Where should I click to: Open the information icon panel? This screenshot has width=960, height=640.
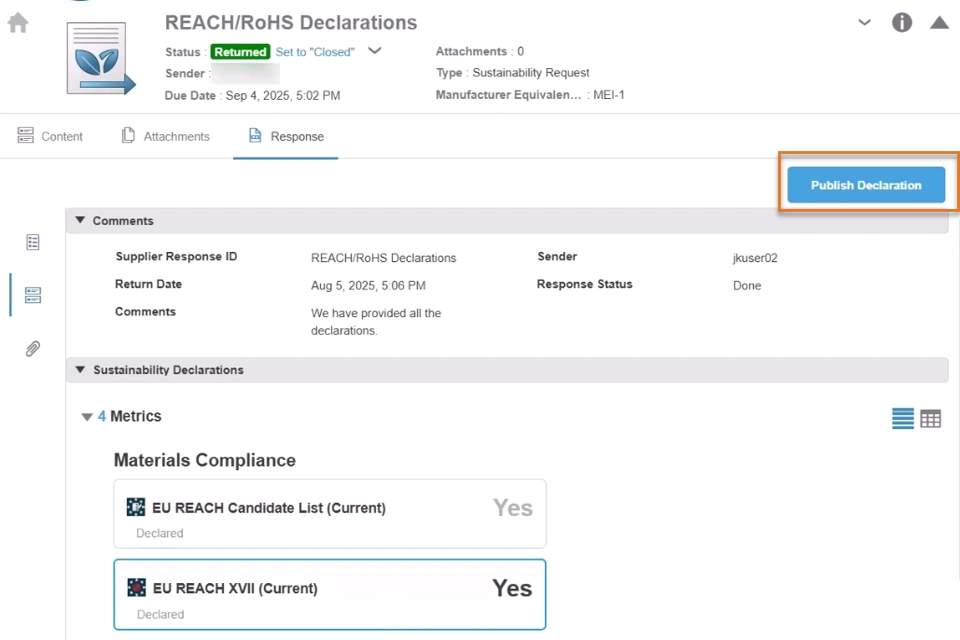(902, 23)
